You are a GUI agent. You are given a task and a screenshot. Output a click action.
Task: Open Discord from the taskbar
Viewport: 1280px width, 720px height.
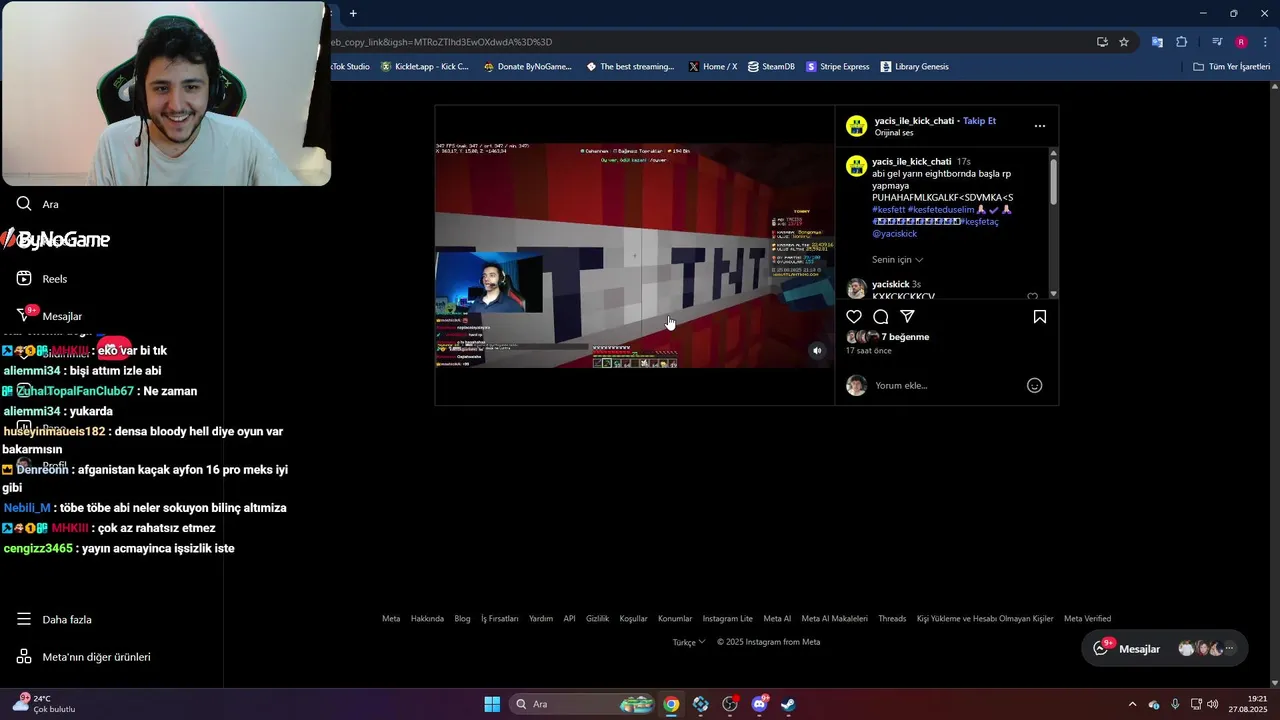759,704
